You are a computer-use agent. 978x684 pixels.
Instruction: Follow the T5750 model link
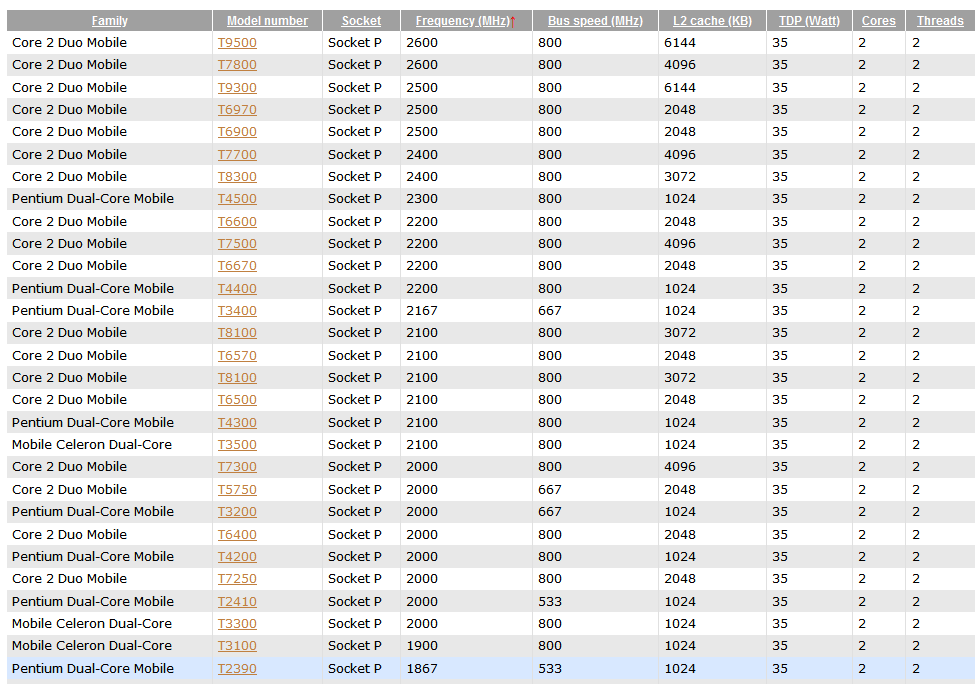tap(237, 489)
